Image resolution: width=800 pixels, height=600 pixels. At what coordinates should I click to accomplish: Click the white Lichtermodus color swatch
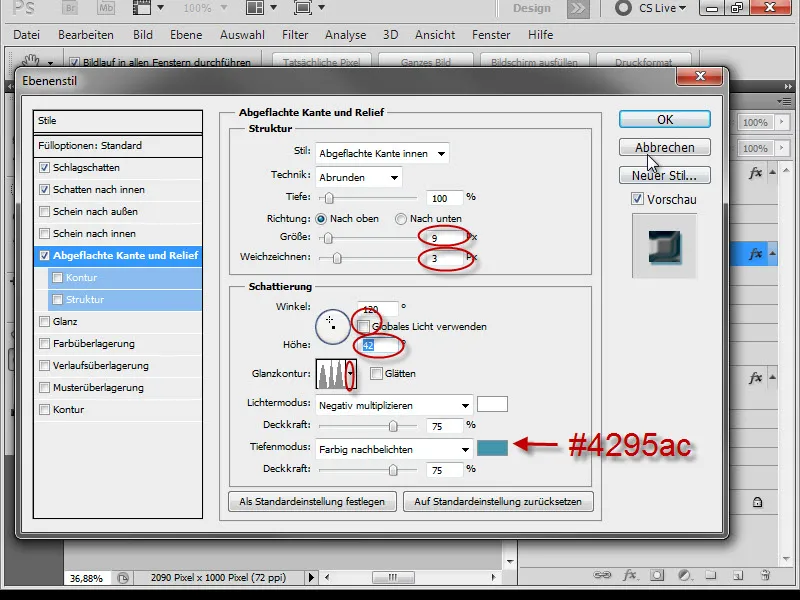tap(492, 404)
